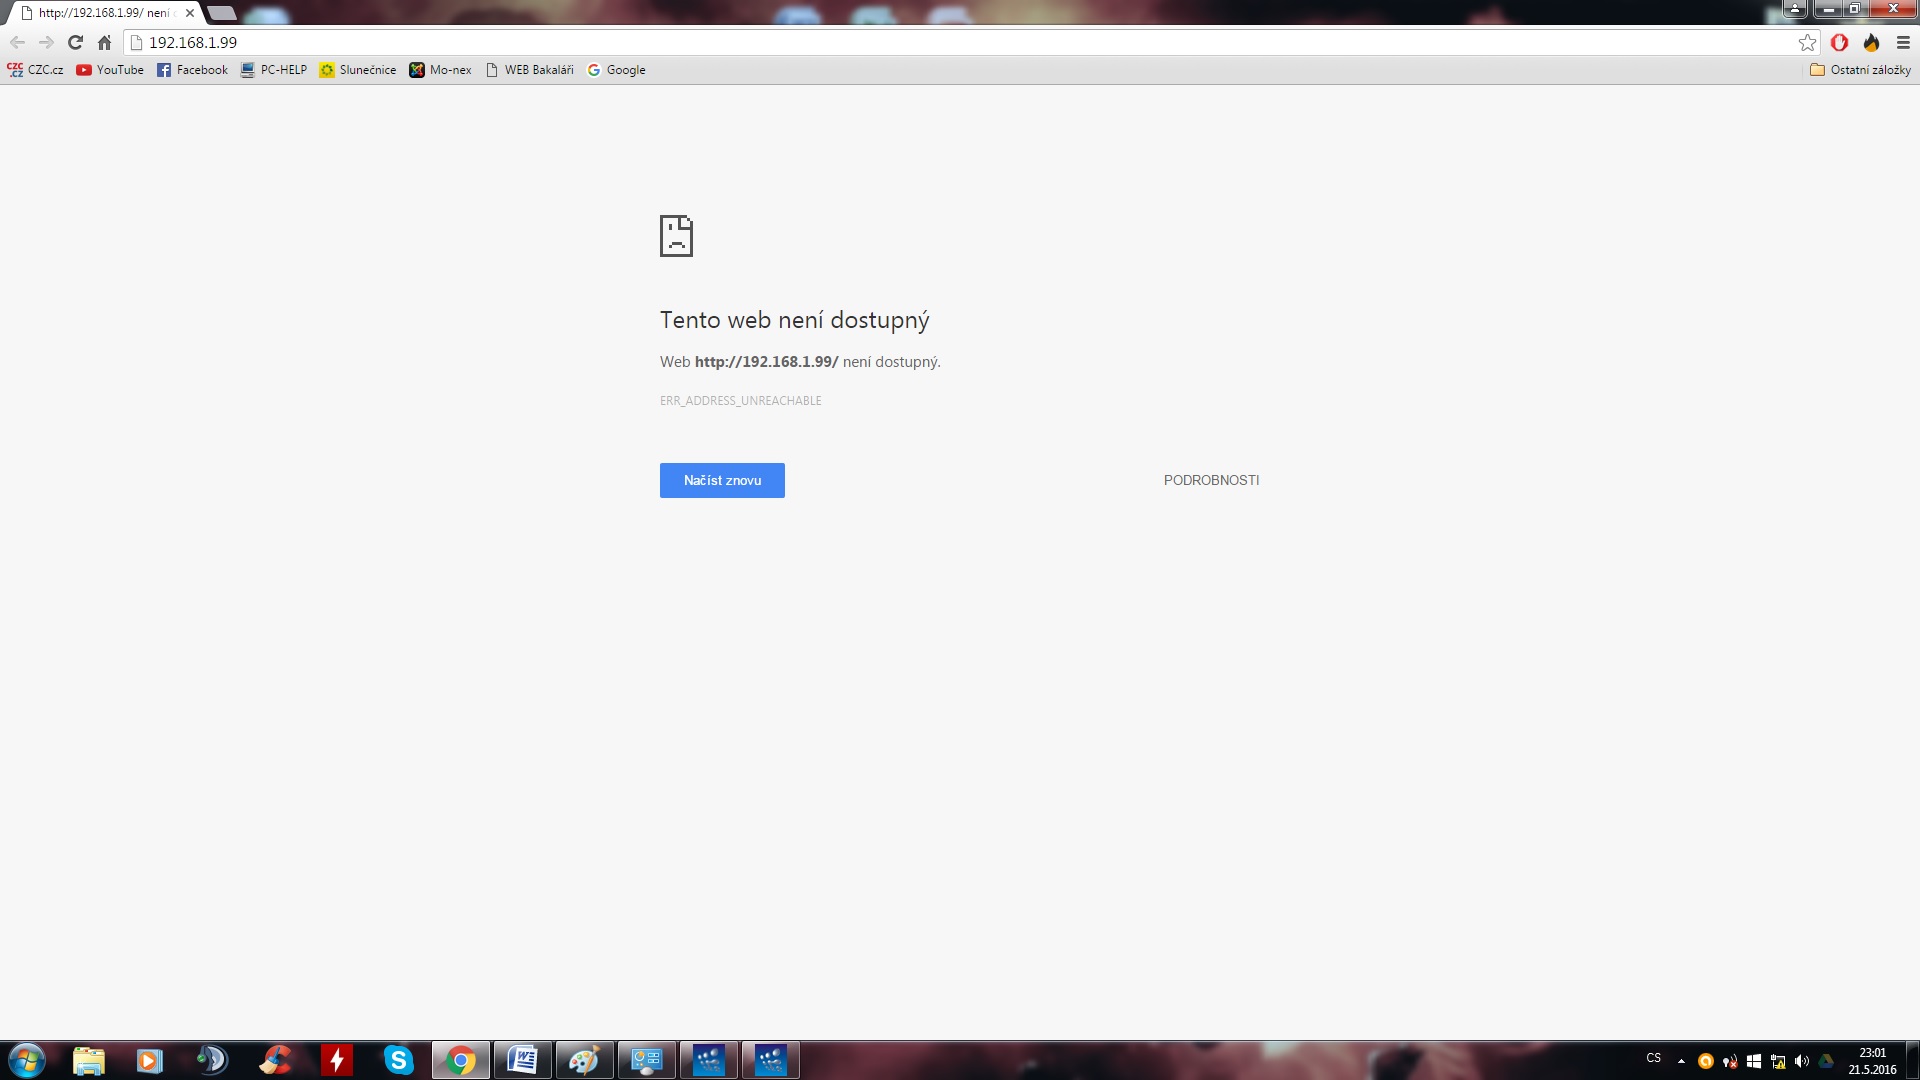Click the reload page icon
The height and width of the screenshot is (1080, 1920).
click(x=75, y=42)
